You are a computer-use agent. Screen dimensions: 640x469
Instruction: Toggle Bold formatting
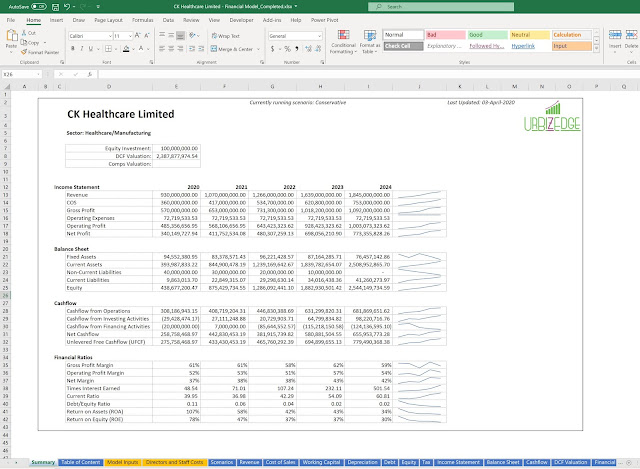[x=73, y=49]
